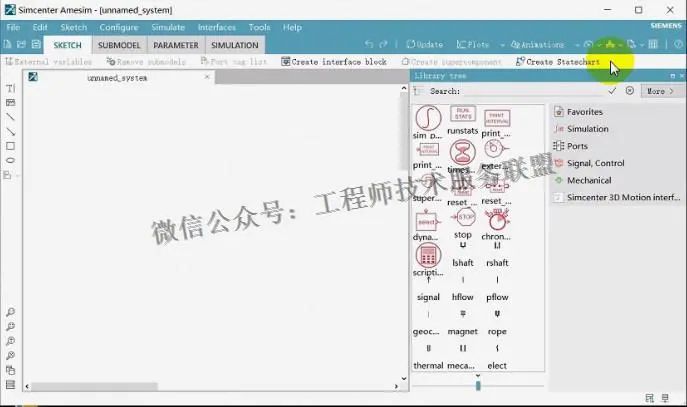The width and height of the screenshot is (687, 407).
Task: Pick the lshaft port component
Action: [x=463, y=255]
